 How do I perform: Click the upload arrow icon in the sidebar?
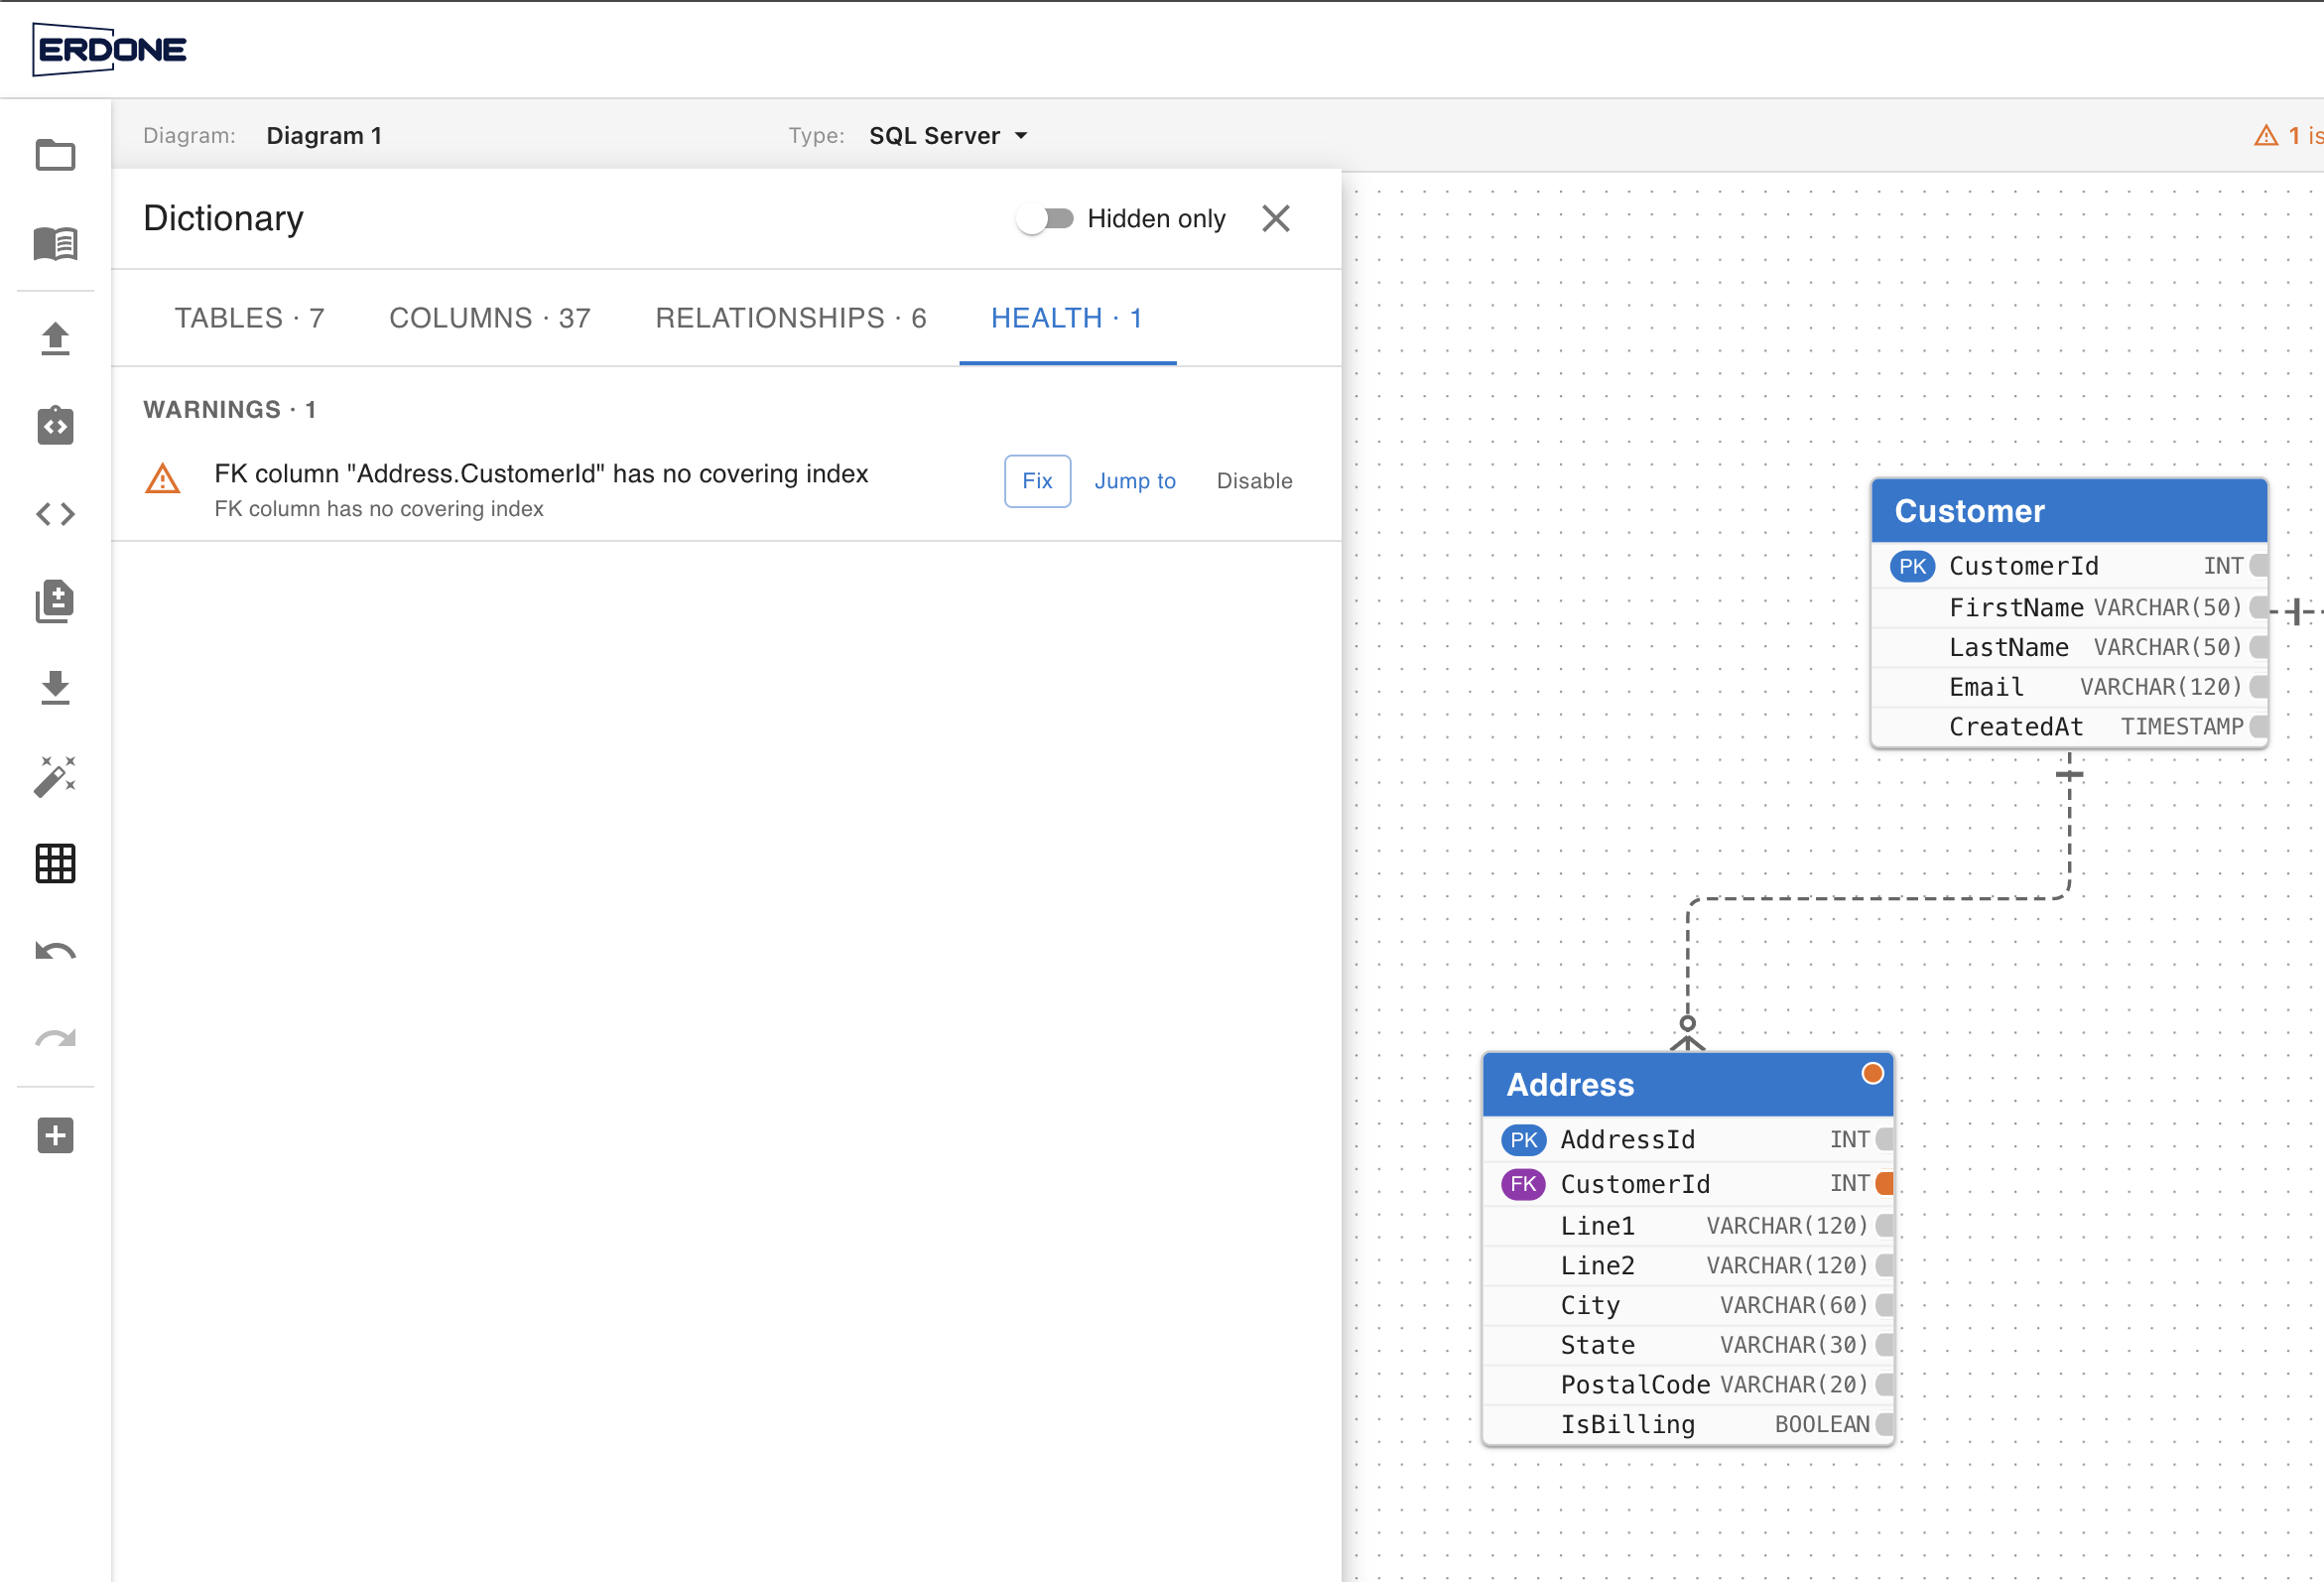(55, 338)
